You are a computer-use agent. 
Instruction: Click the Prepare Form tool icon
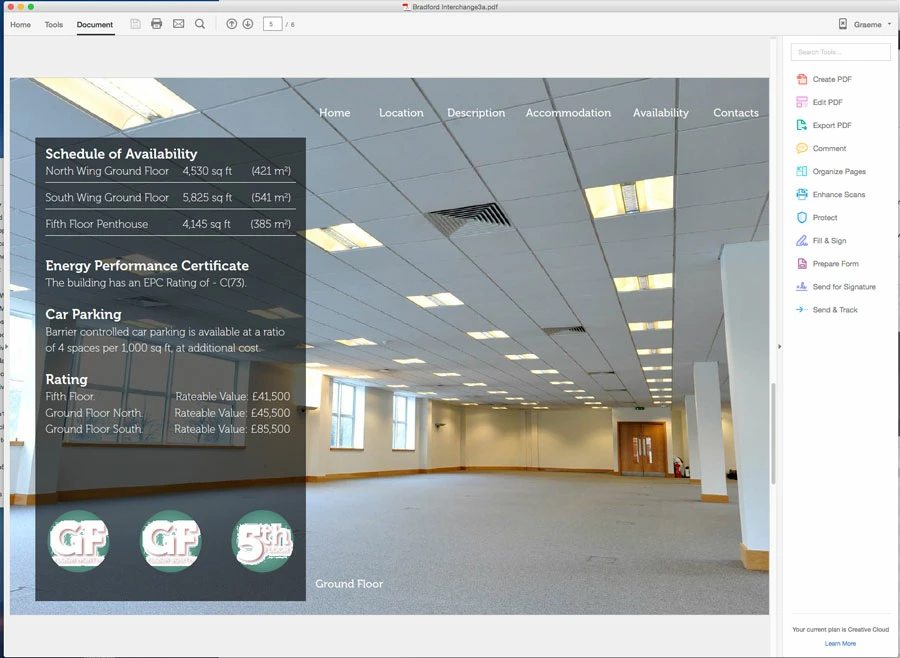pyautogui.click(x=802, y=264)
